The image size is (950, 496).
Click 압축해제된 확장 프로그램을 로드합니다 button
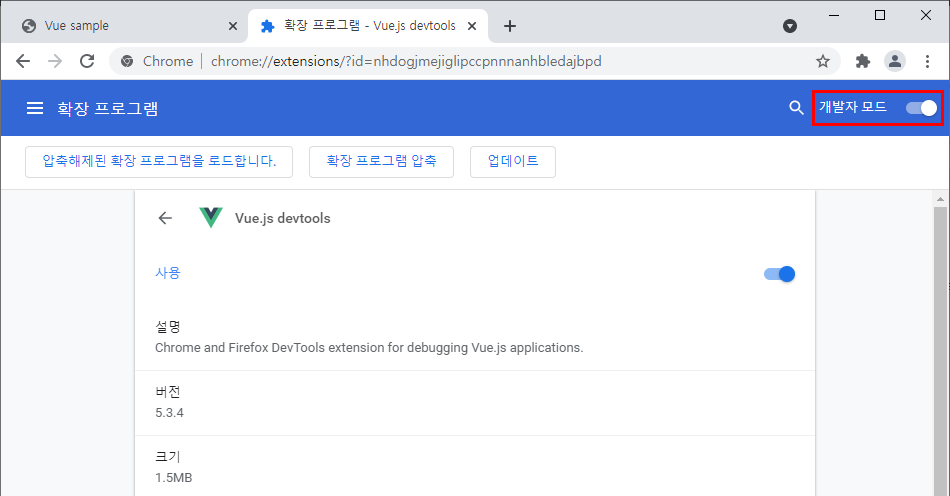tap(159, 162)
